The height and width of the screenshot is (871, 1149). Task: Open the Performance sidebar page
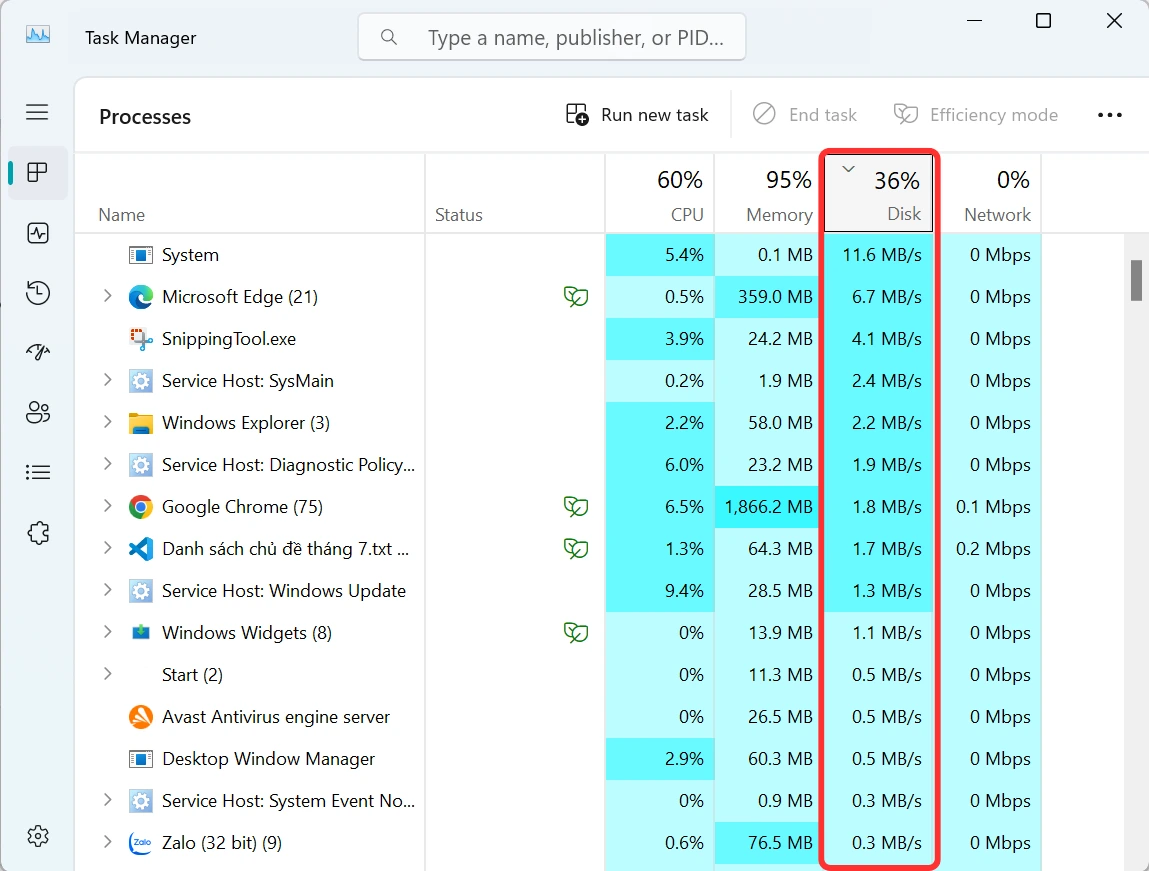click(x=37, y=233)
